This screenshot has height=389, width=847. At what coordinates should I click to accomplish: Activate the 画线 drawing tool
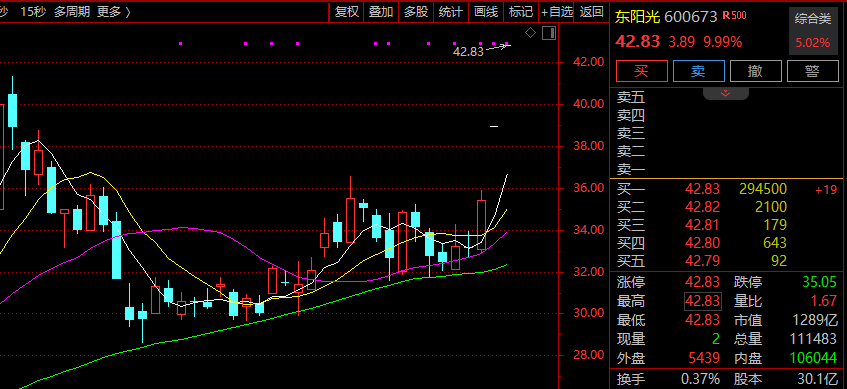(486, 12)
